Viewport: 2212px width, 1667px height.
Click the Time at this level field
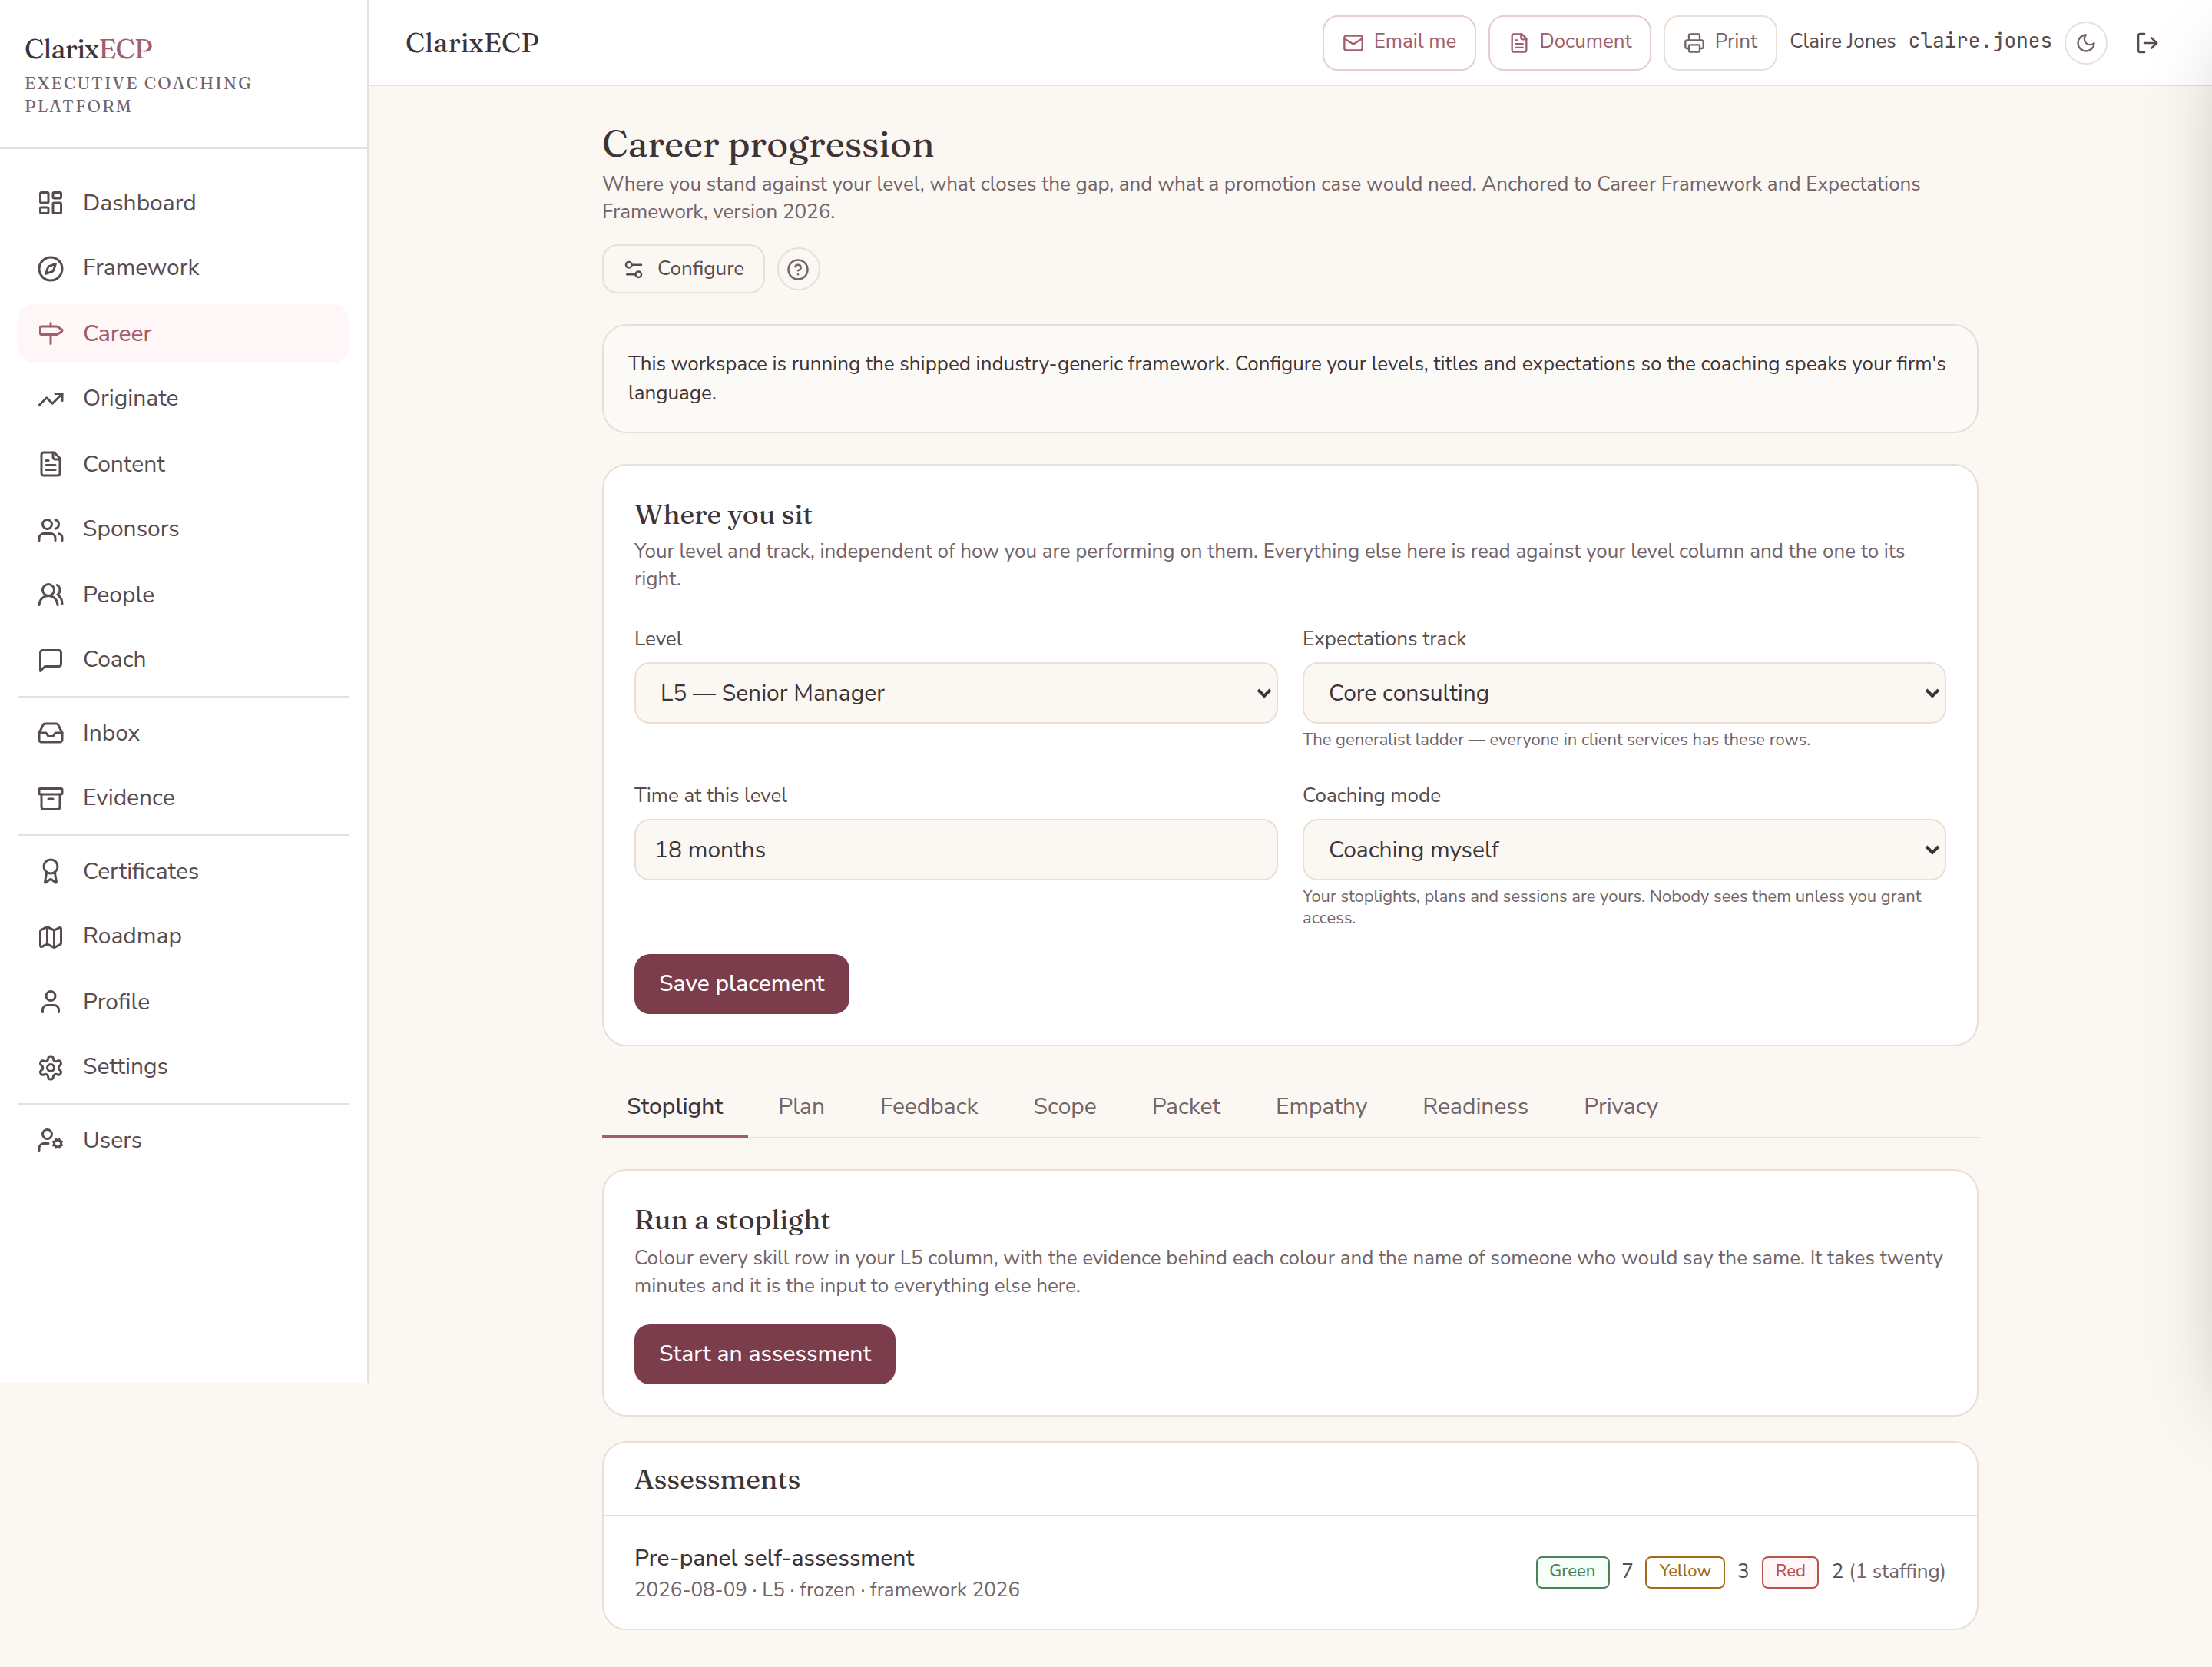pos(955,850)
